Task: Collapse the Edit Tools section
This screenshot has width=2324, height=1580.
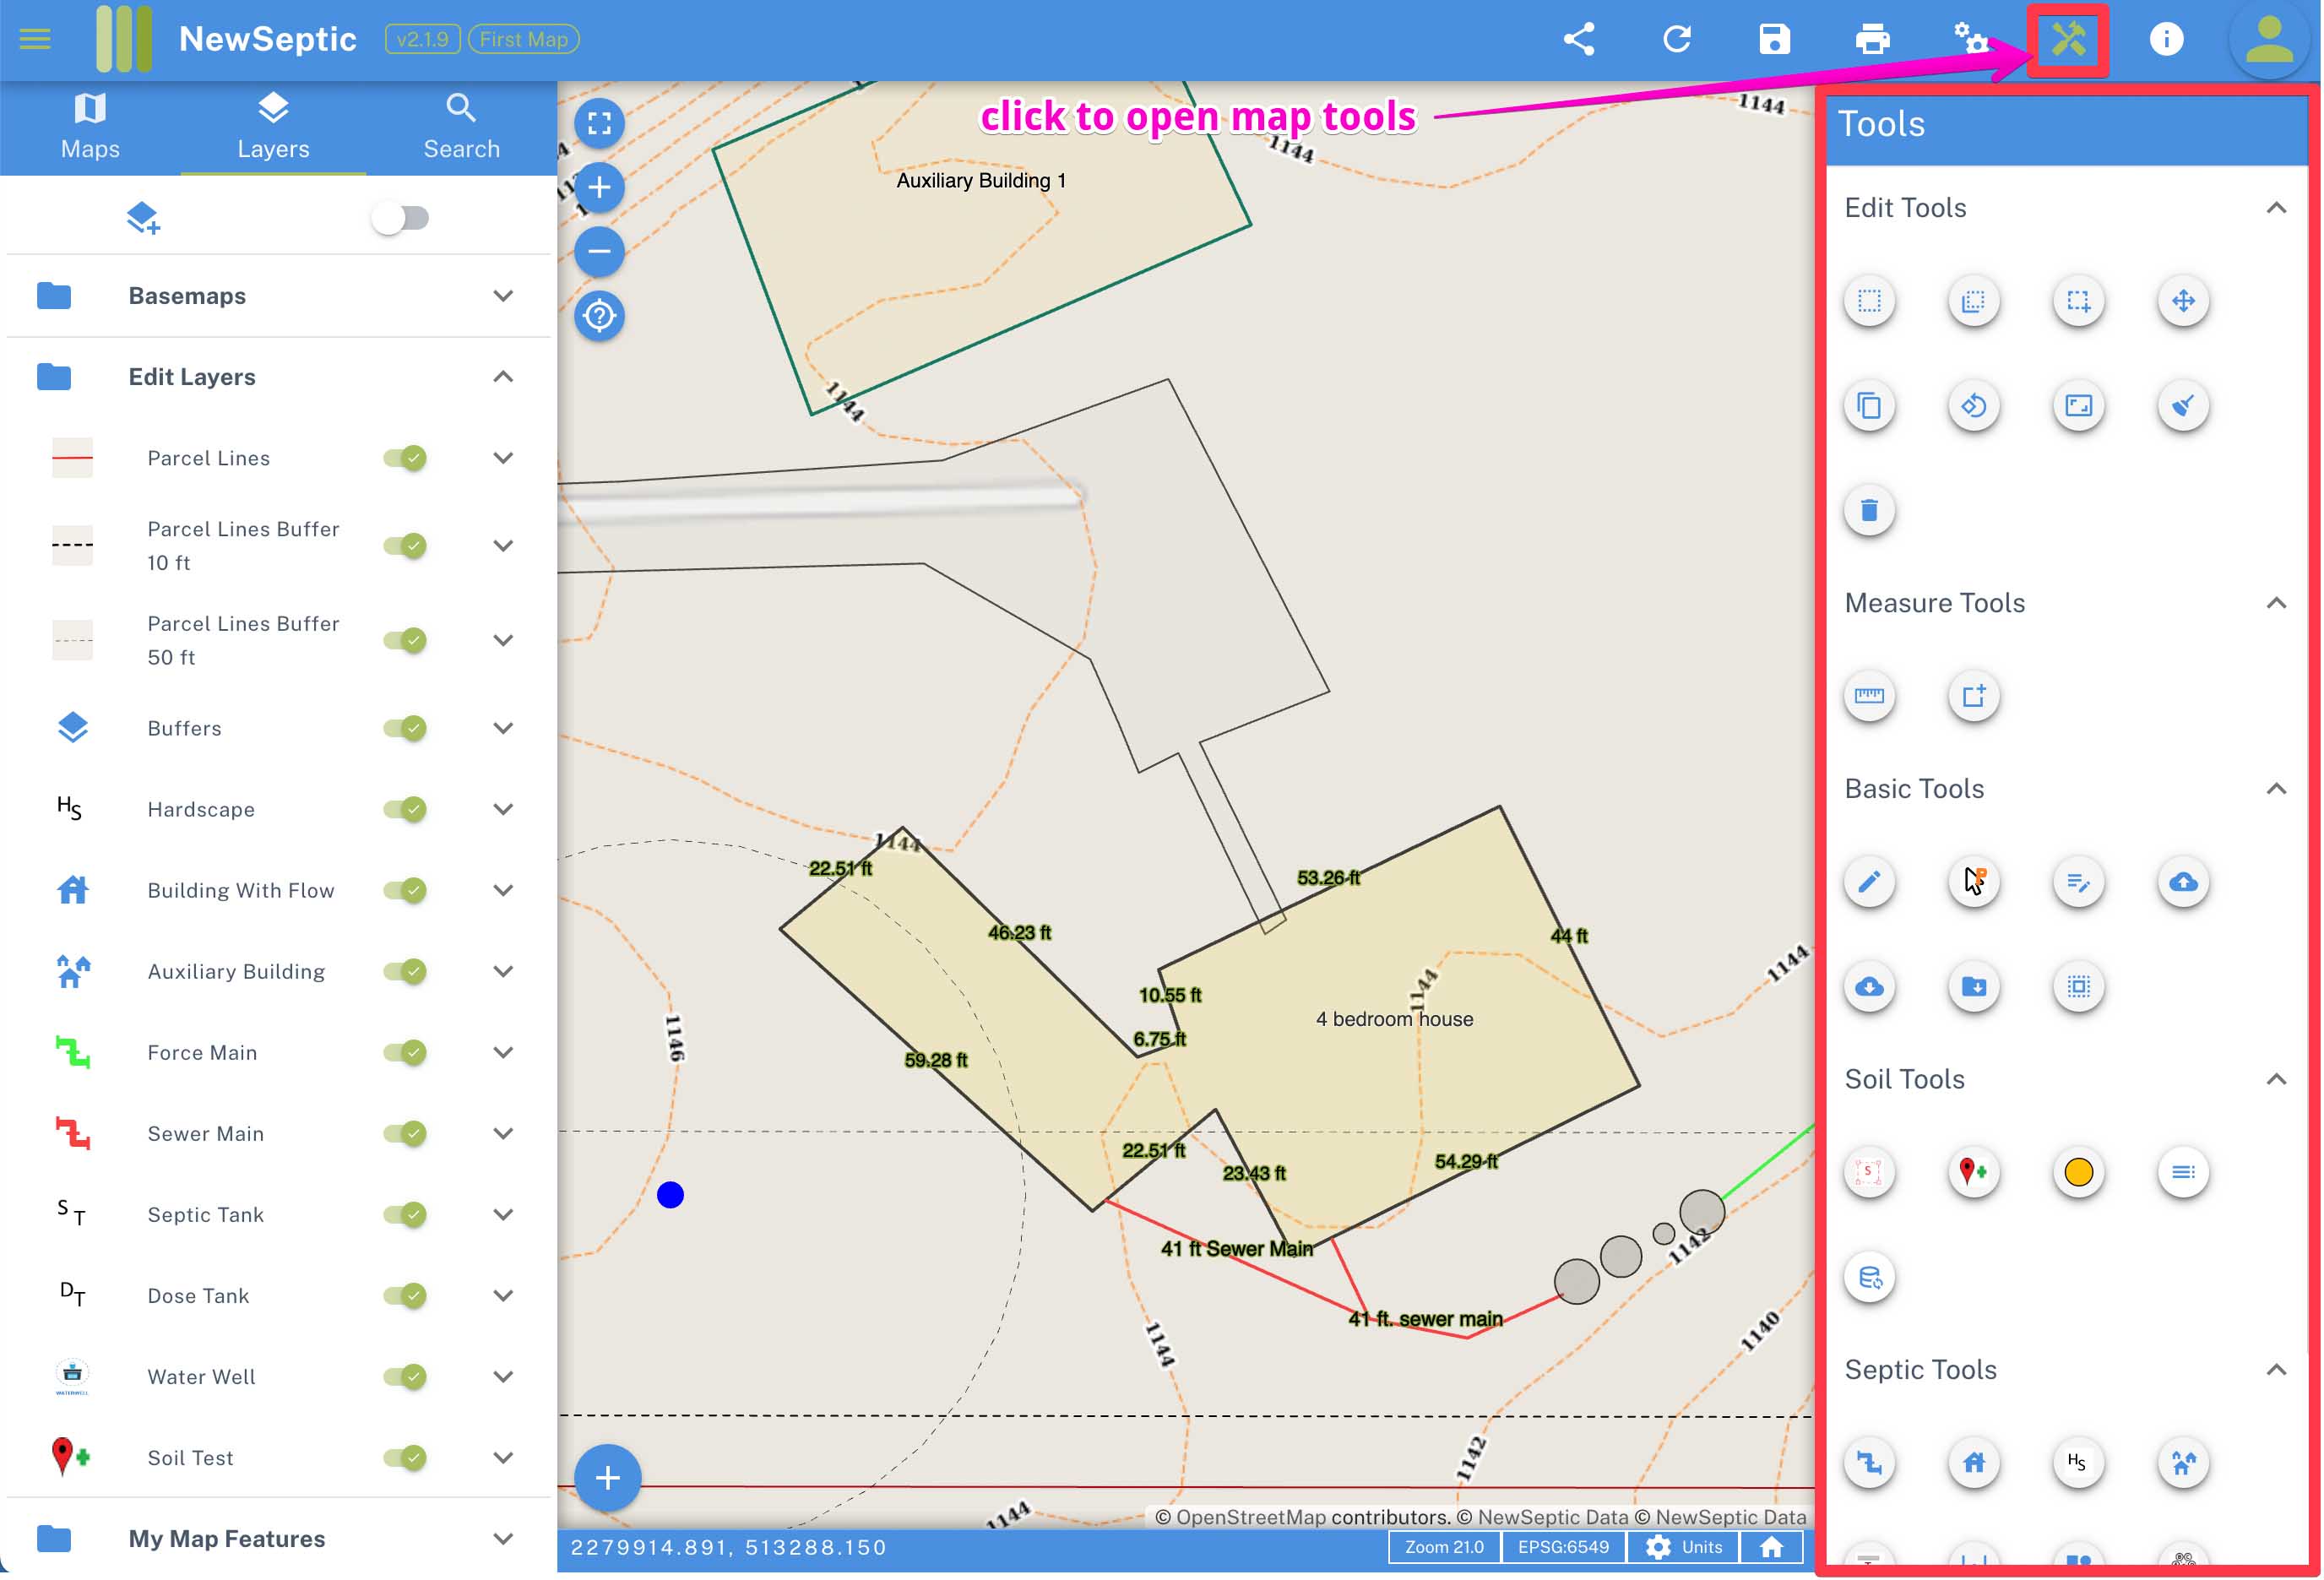Action: pyautogui.click(x=2278, y=208)
